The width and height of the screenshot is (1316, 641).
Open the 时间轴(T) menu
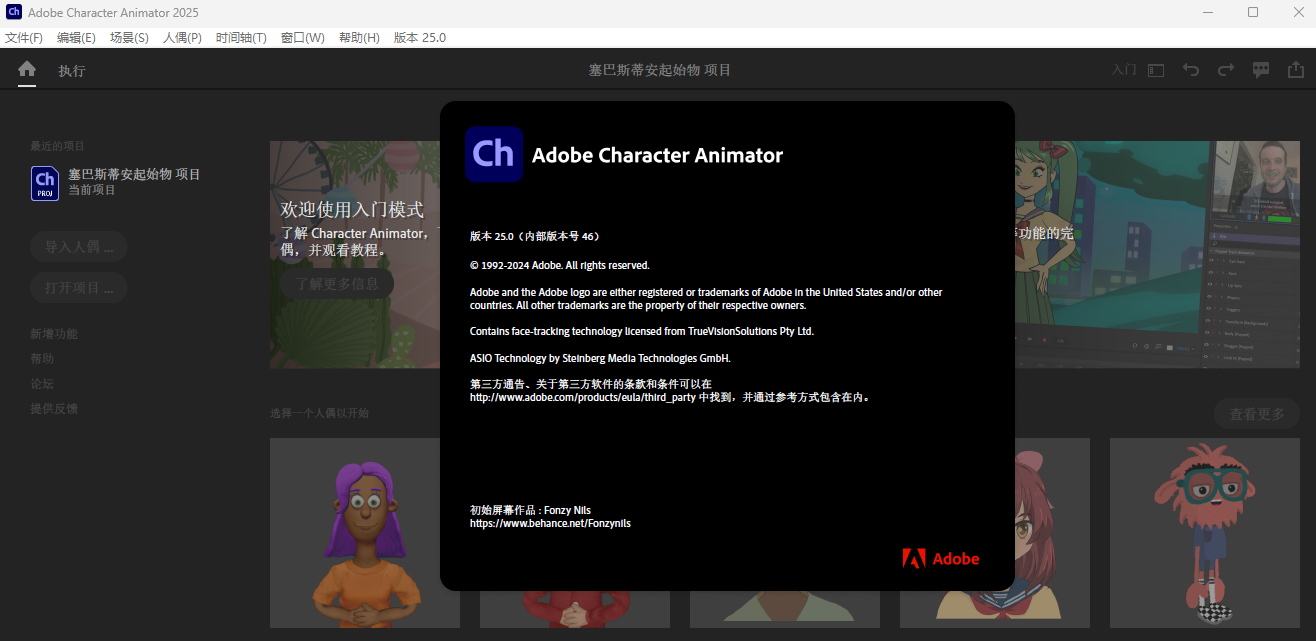click(241, 38)
